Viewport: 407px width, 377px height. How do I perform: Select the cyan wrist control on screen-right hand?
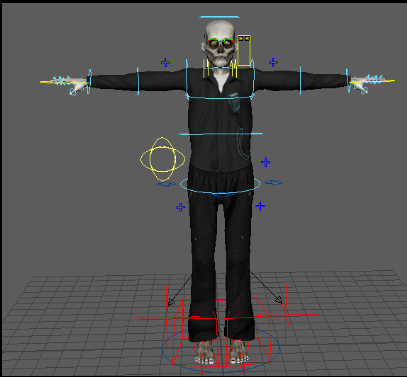point(347,80)
